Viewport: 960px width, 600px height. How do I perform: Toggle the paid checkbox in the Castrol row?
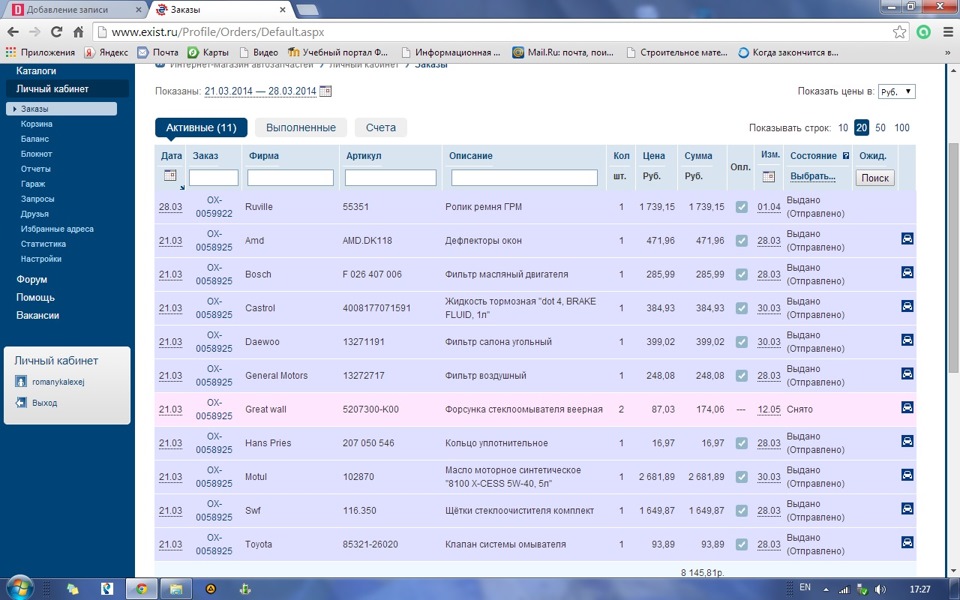[741, 308]
